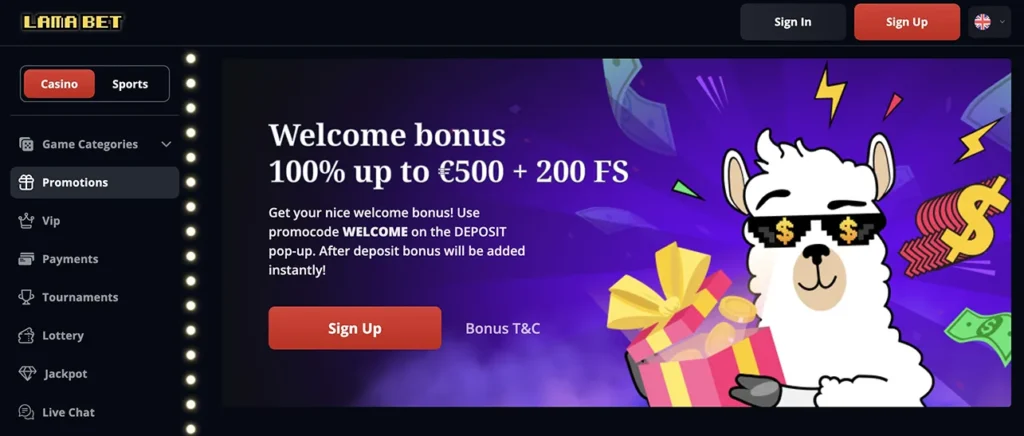Expand the Game Categories chevron
Viewport: 1024px width, 436px height.
pos(166,144)
